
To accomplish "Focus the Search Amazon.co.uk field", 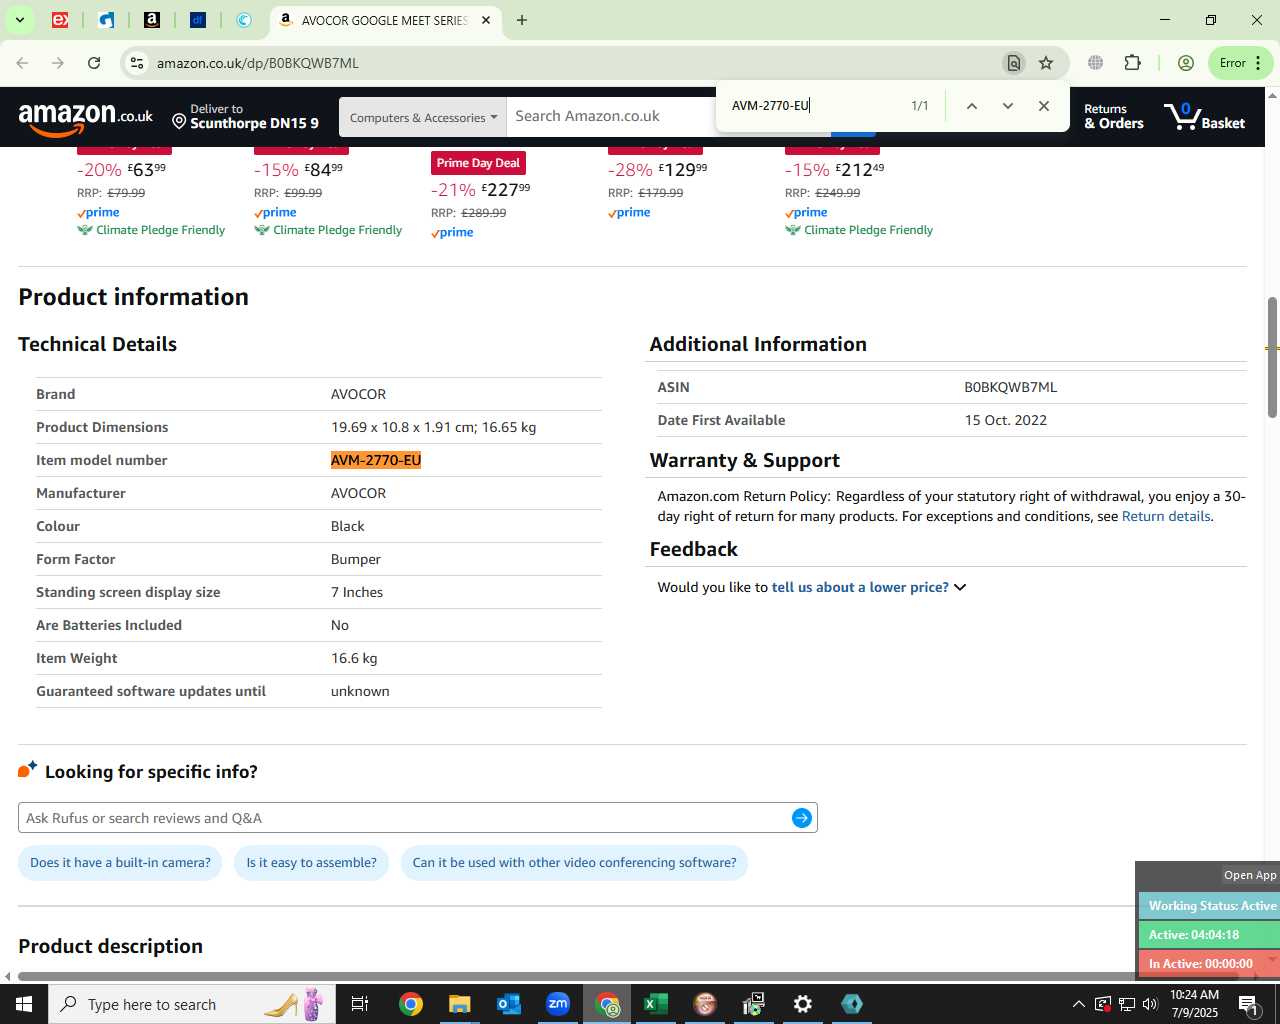I will coord(610,117).
